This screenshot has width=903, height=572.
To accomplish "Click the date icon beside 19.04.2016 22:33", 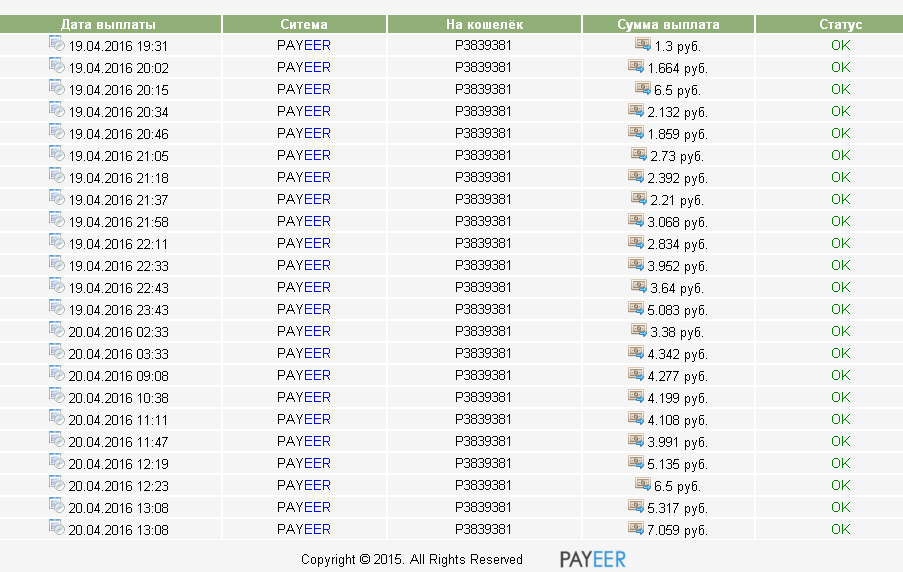I will [x=57, y=264].
